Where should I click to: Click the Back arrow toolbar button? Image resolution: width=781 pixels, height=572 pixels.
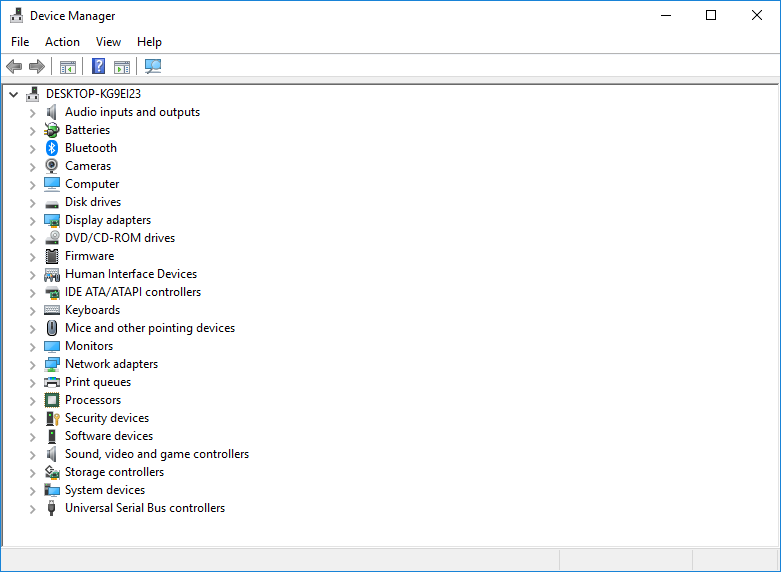tap(14, 67)
